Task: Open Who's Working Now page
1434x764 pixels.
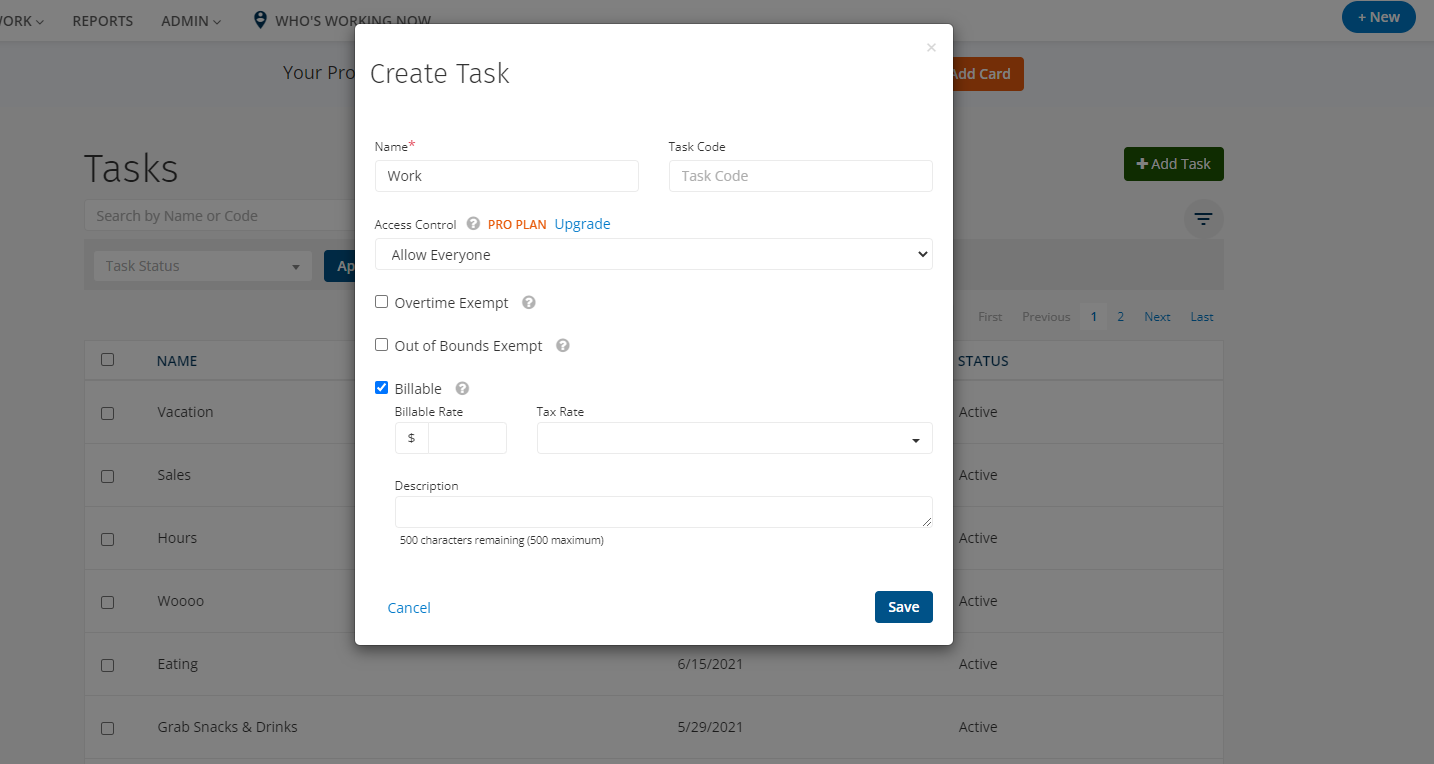Action: pos(353,21)
